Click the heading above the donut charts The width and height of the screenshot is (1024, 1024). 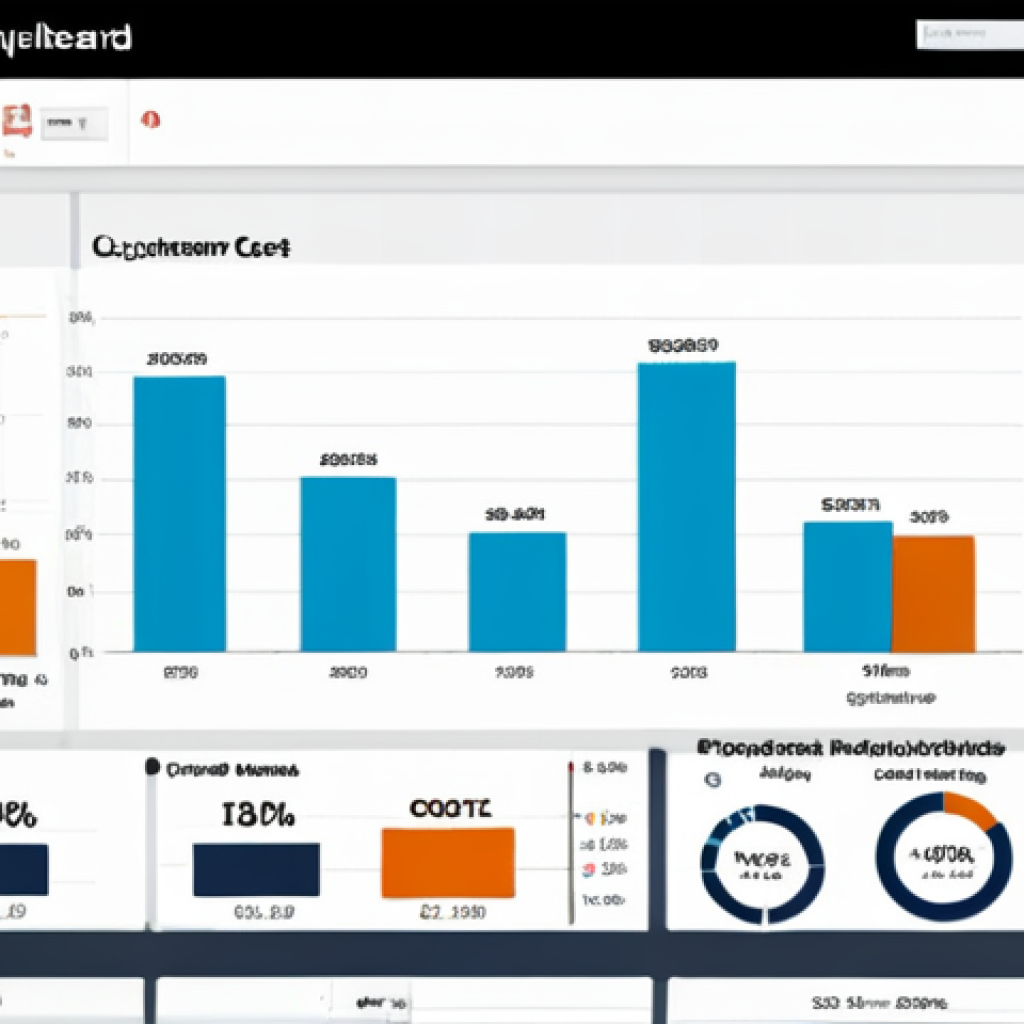click(x=850, y=748)
